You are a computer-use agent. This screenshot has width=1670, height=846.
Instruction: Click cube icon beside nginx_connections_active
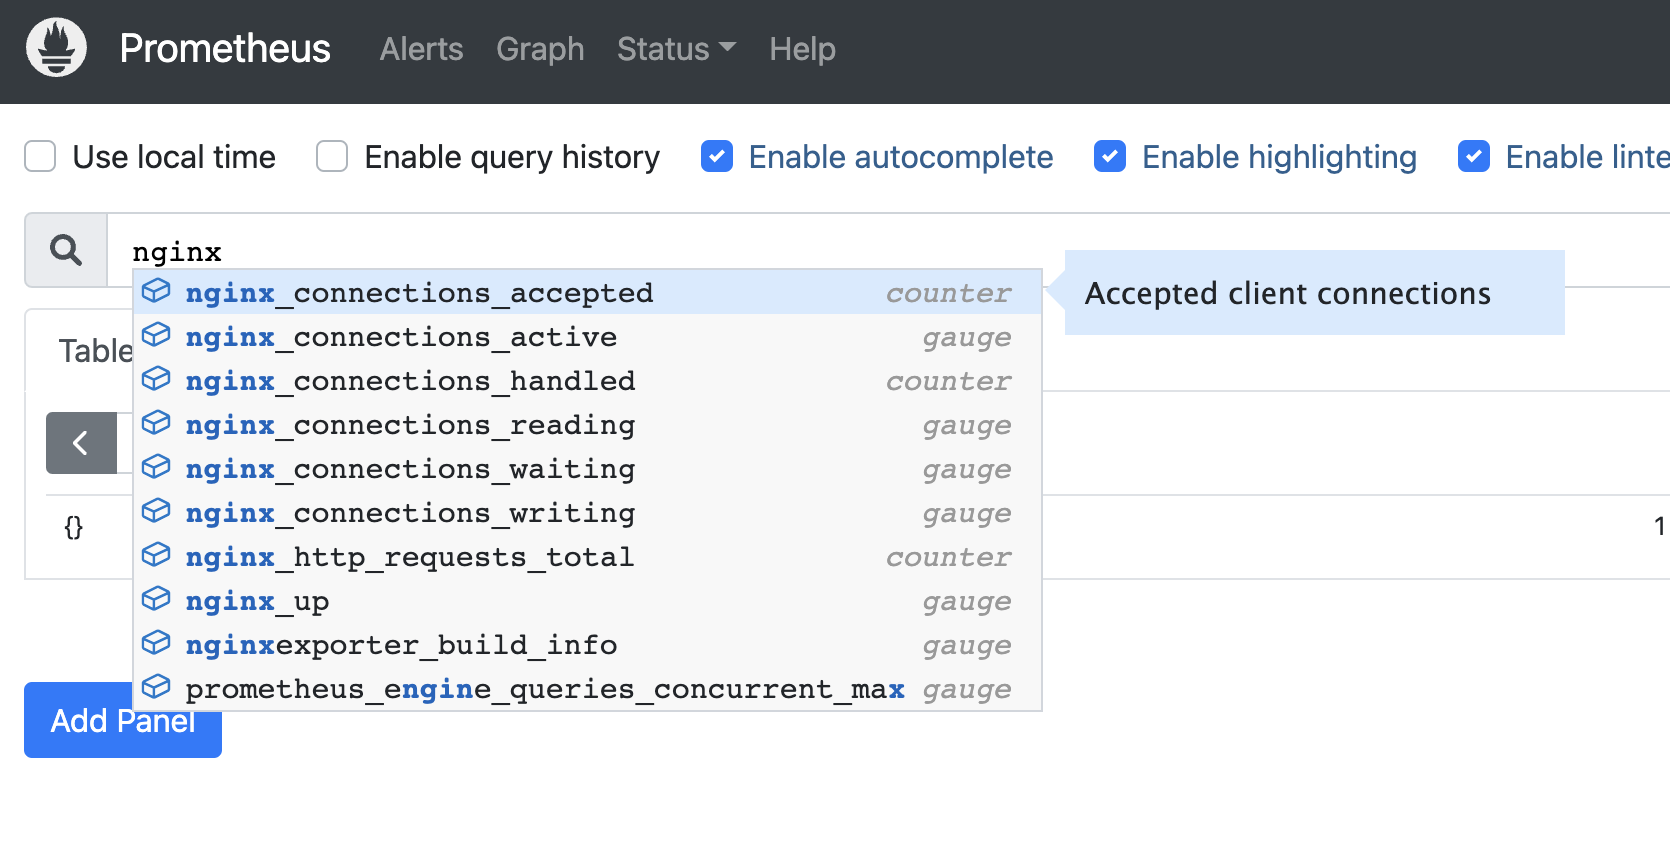coord(156,335)
